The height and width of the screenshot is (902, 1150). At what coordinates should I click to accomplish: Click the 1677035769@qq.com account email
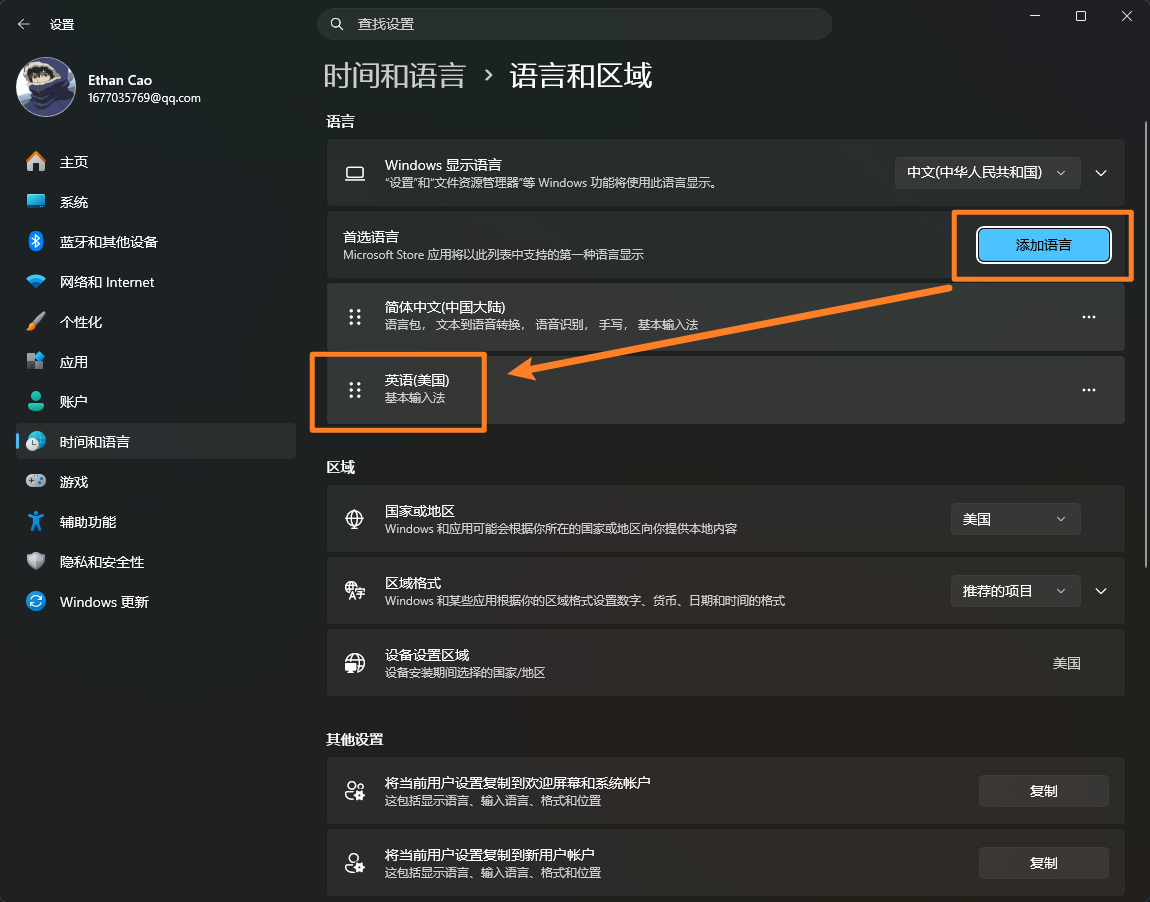pos(144,98)
